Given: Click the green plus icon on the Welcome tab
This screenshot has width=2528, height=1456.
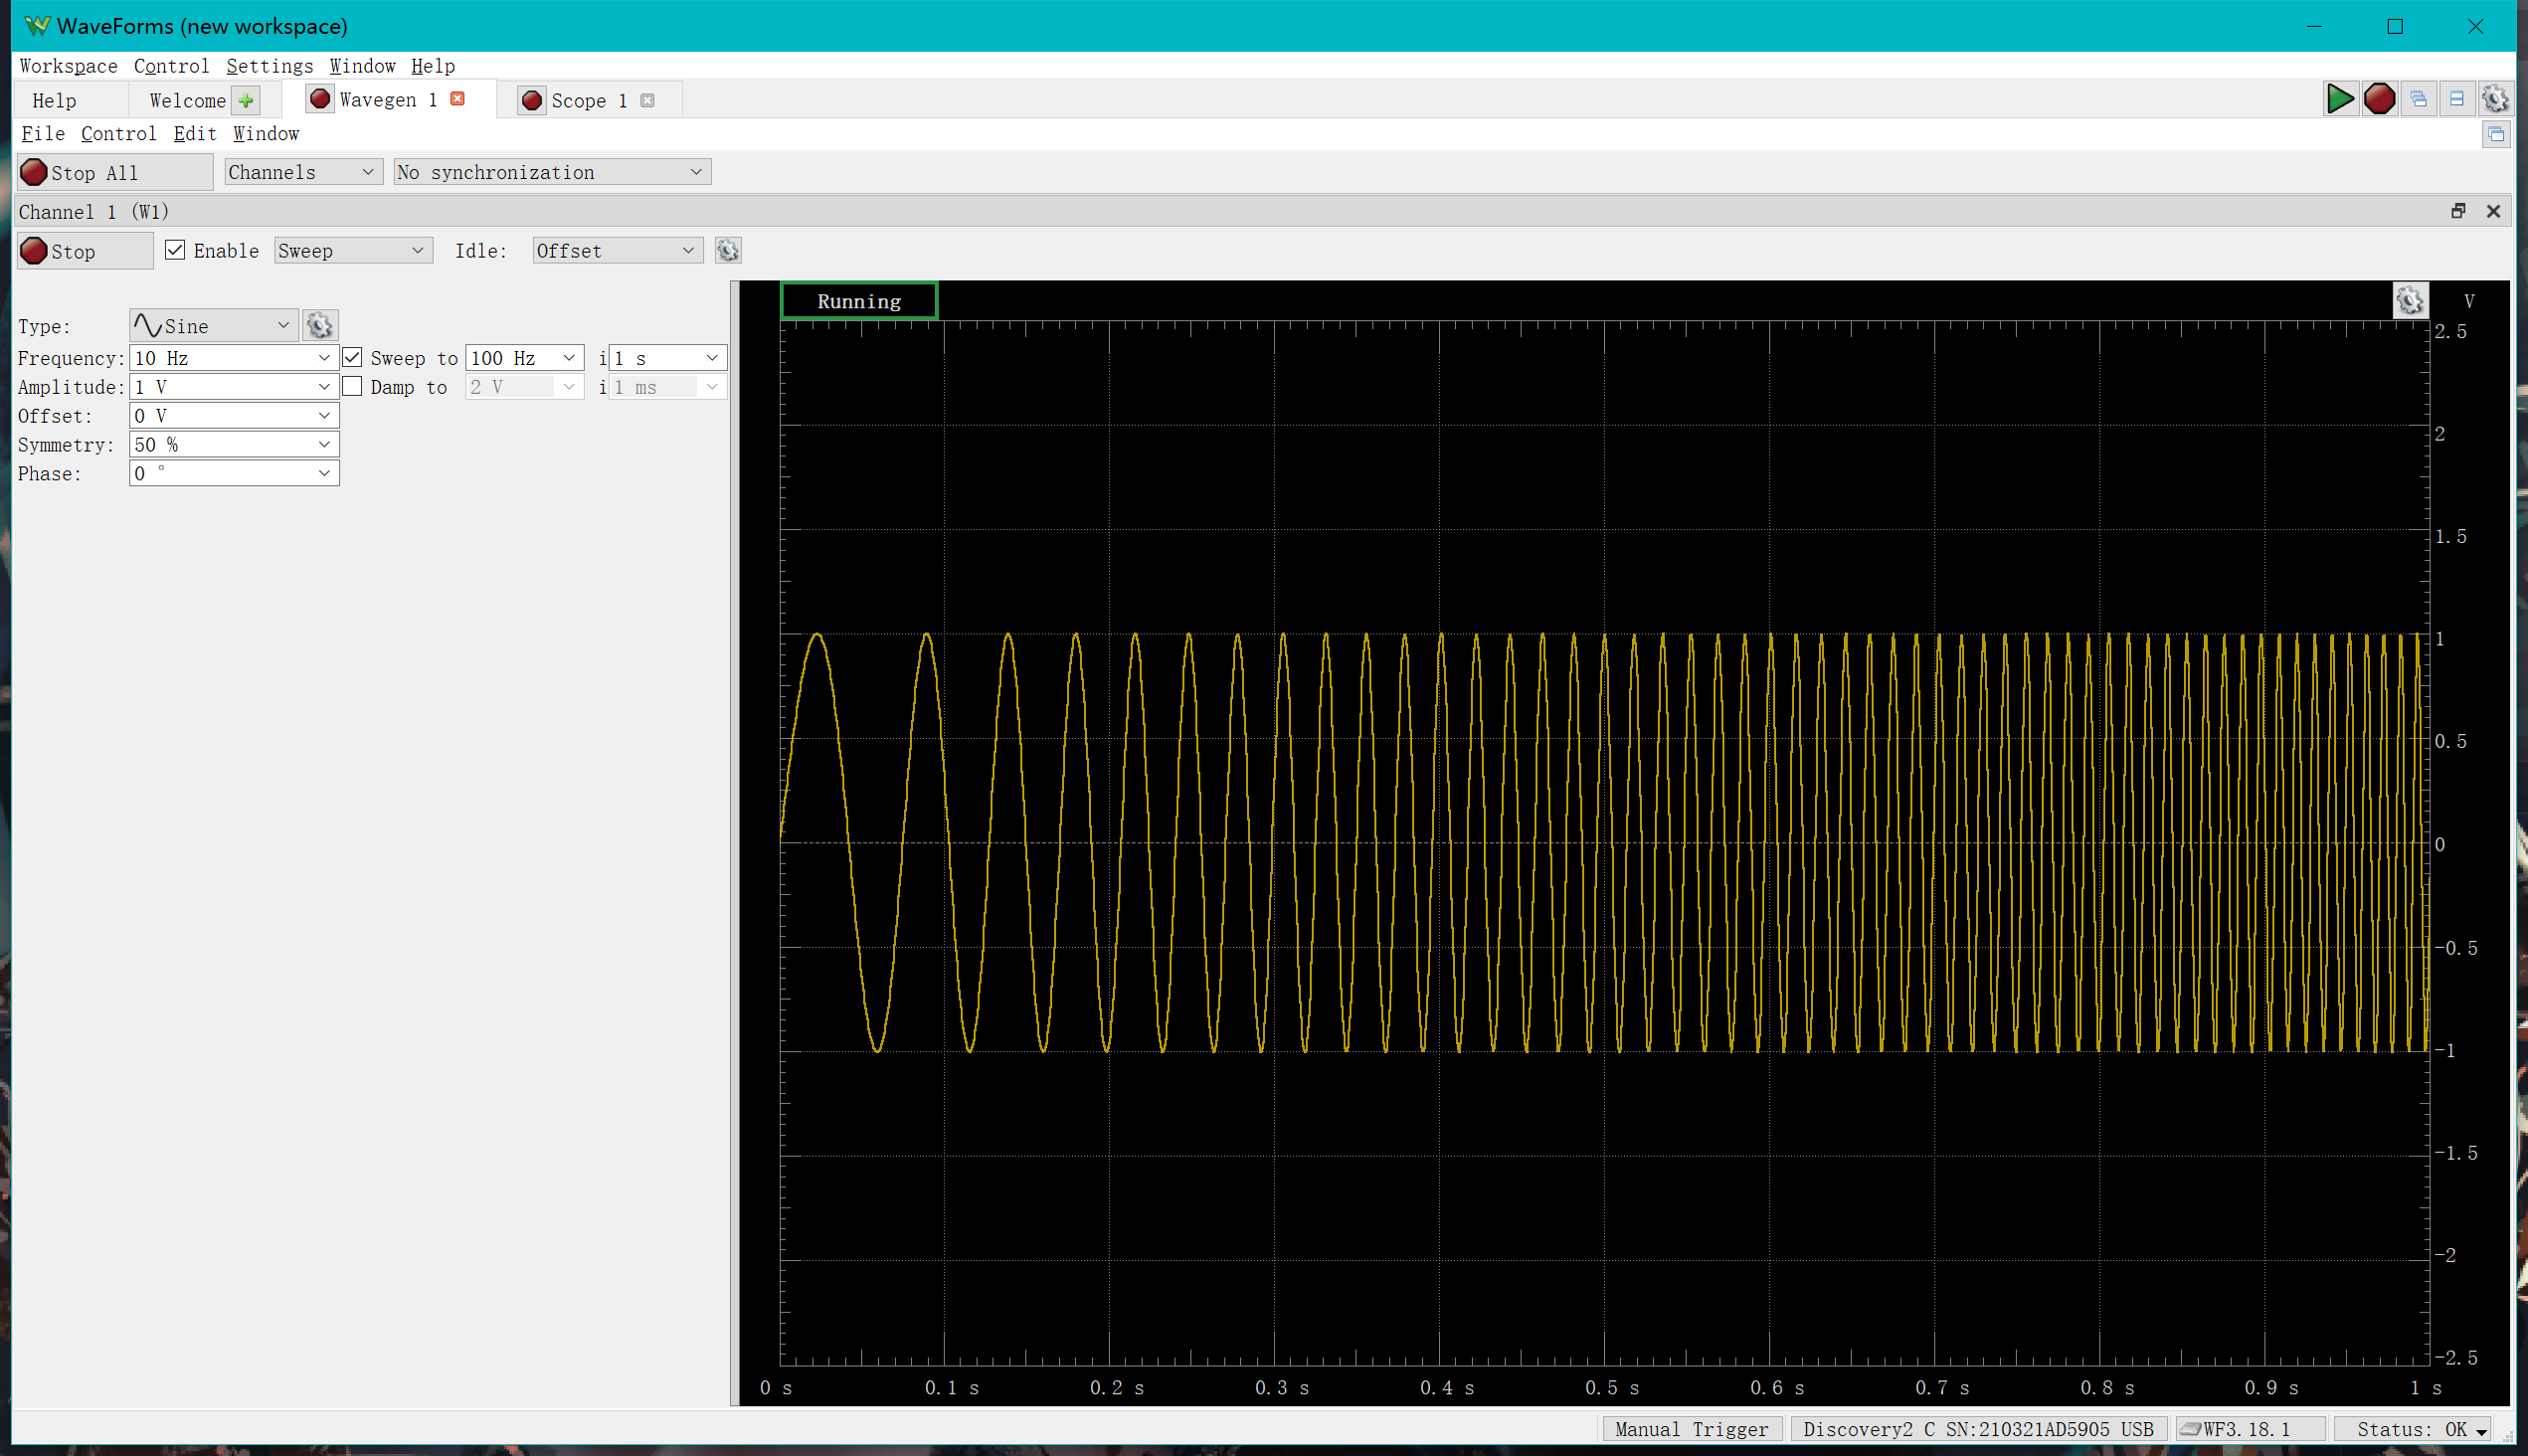Looking at the screenshot, I should (x=246, y=100).
